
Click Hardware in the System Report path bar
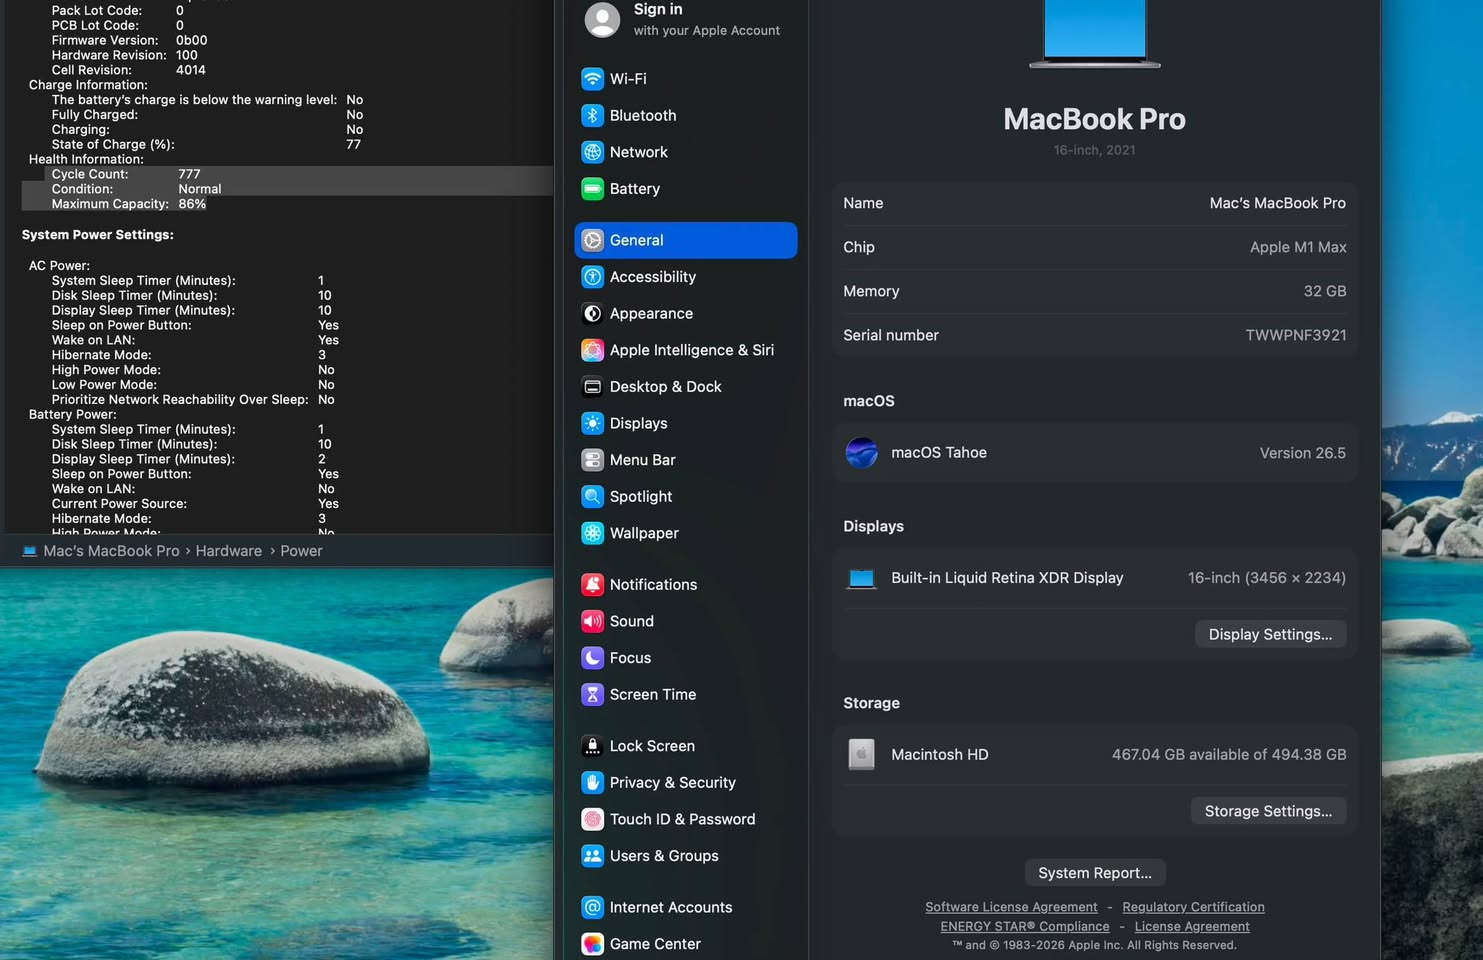coord(228,551)
